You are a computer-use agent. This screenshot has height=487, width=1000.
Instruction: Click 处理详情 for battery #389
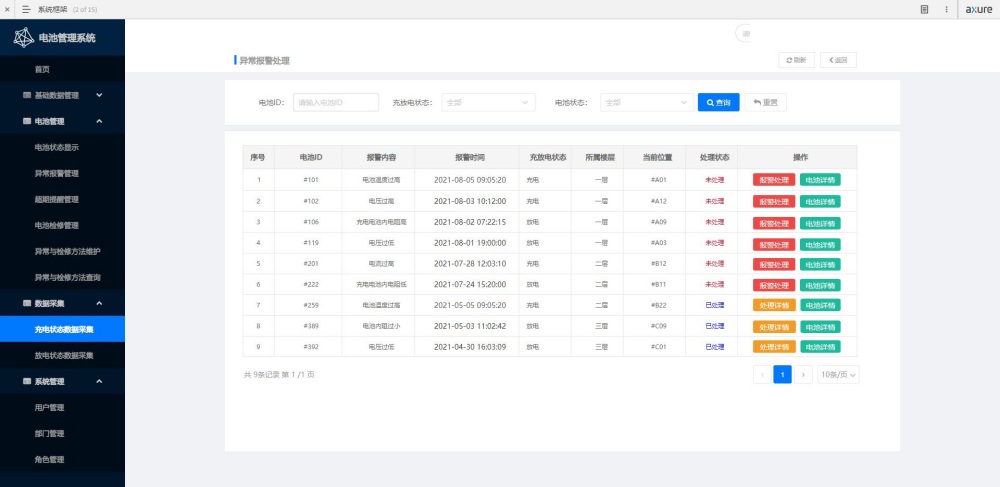(x=774, y=327)
